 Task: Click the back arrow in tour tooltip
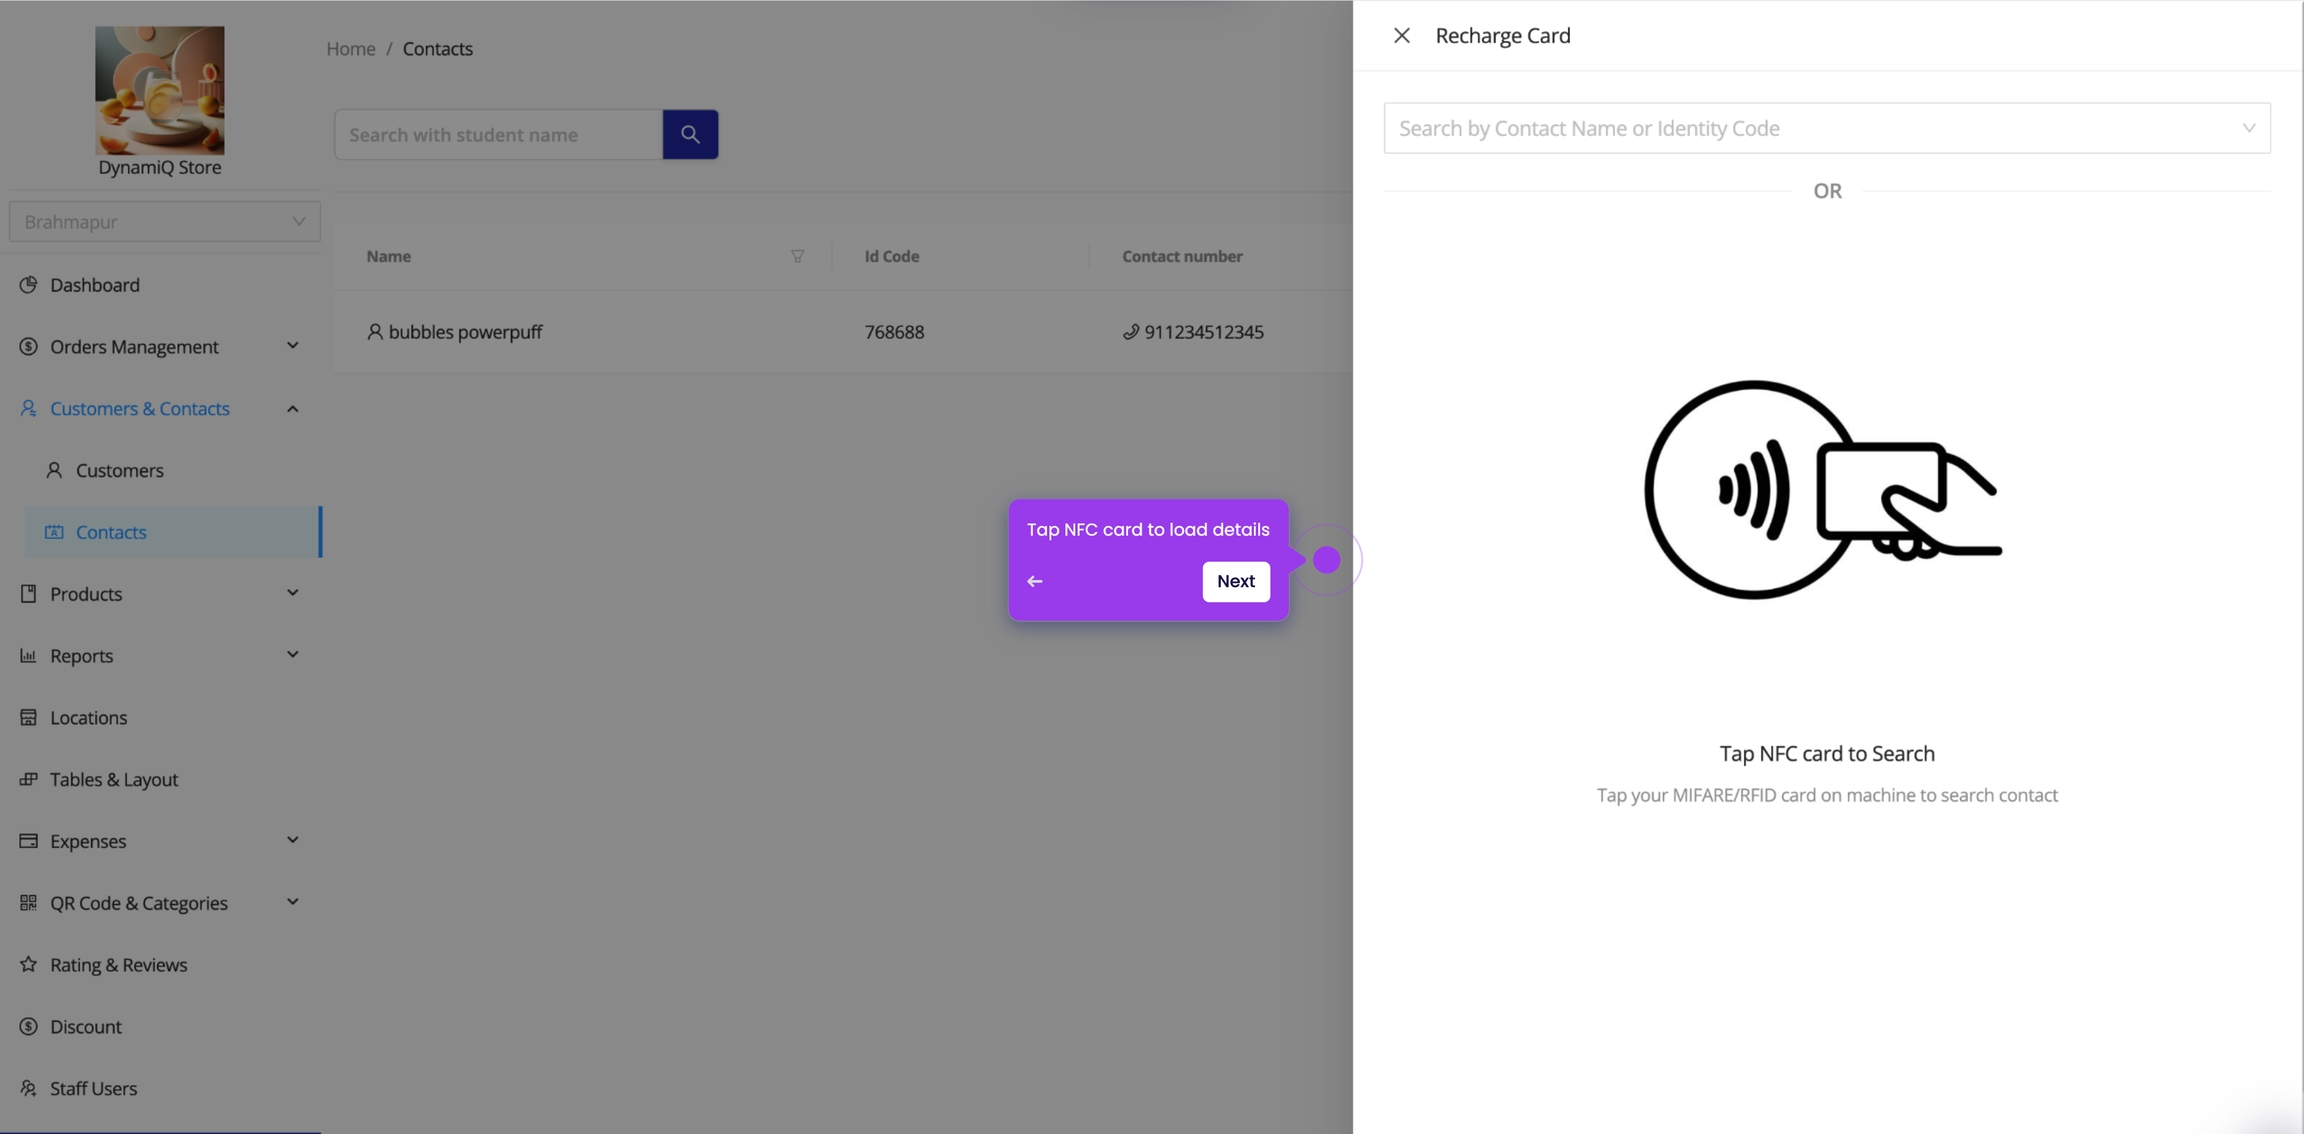click(x=1035, y=581)
